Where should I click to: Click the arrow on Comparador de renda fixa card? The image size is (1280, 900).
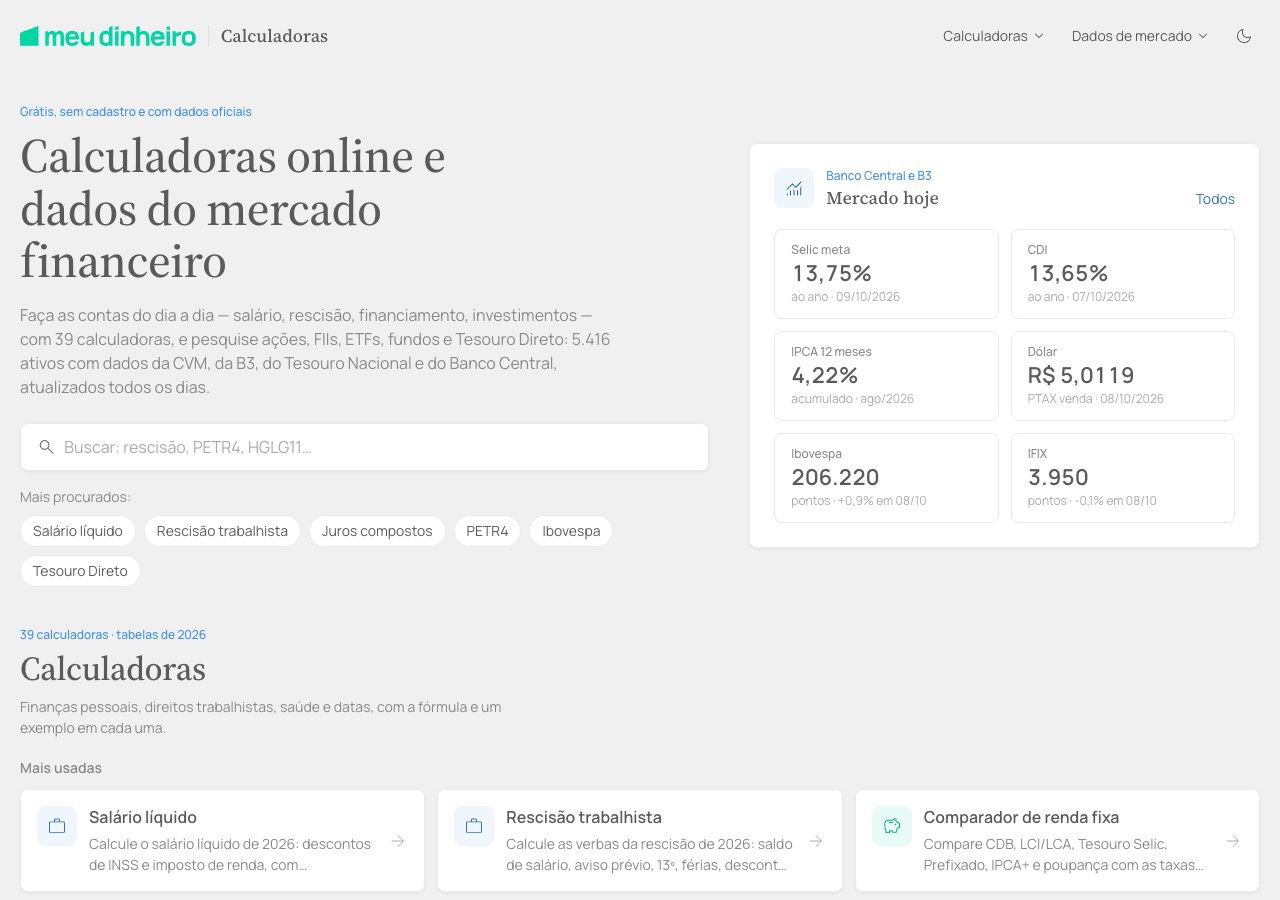(x=1233, y=841)
